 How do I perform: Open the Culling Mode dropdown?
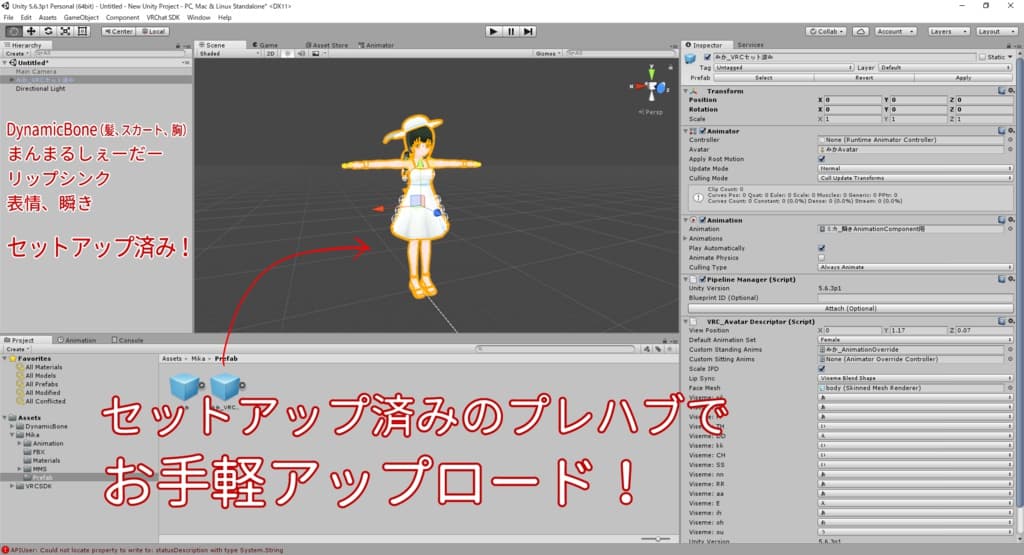click(910, 178)
